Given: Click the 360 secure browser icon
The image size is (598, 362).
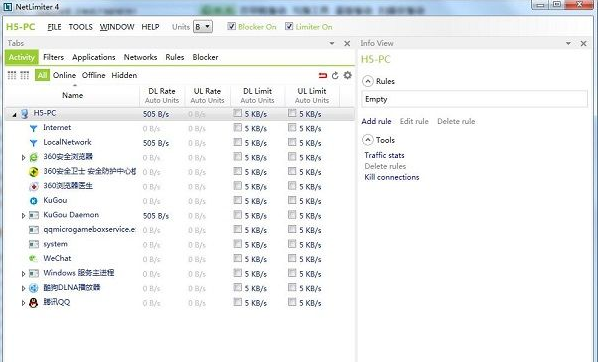Looking at the screenshot, I should (34, 157).
